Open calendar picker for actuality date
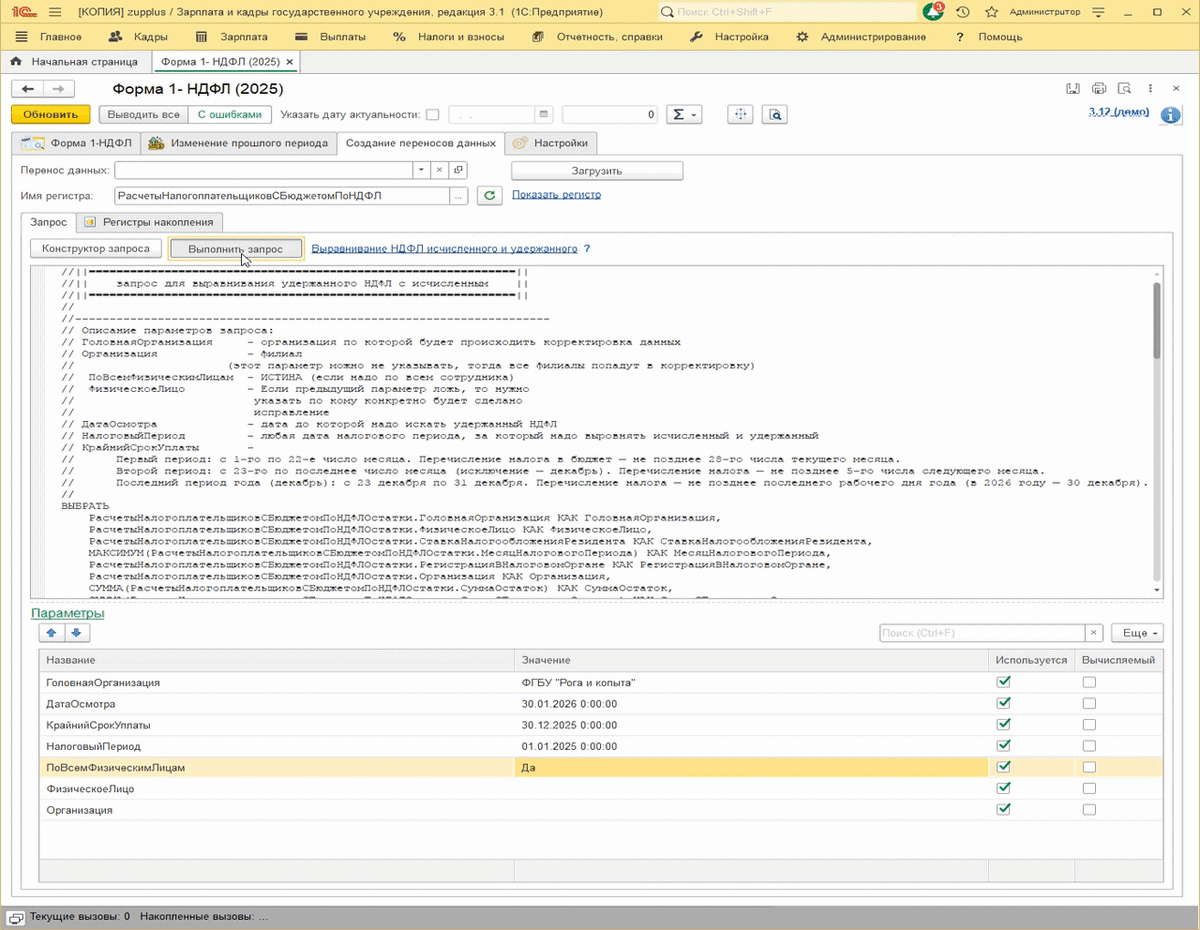The width and height of the screenshot is (1200, 930). click(x=544, y=114)
